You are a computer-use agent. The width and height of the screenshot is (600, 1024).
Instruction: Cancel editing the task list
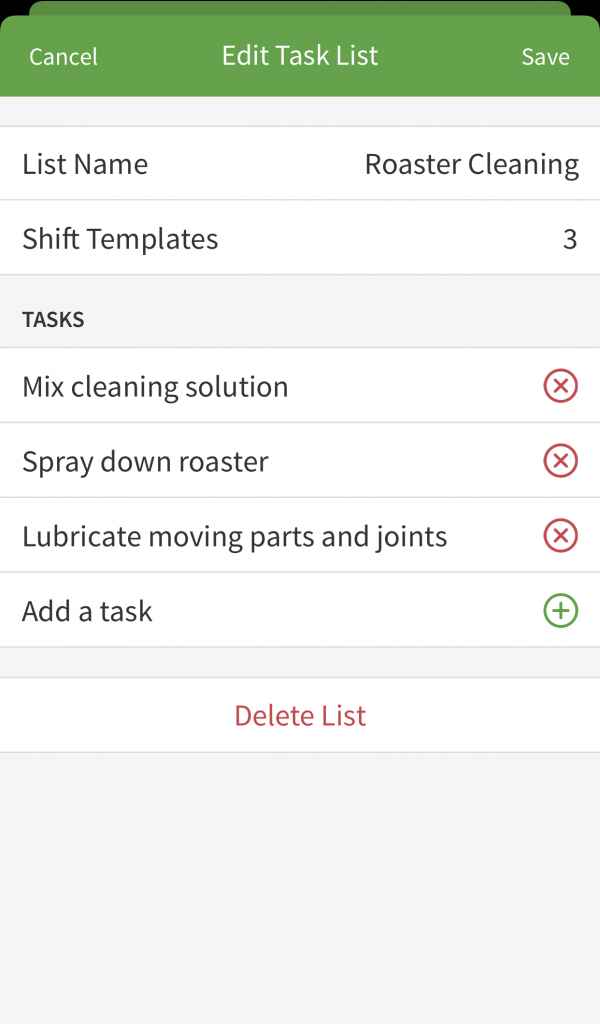tap(63, 57)
